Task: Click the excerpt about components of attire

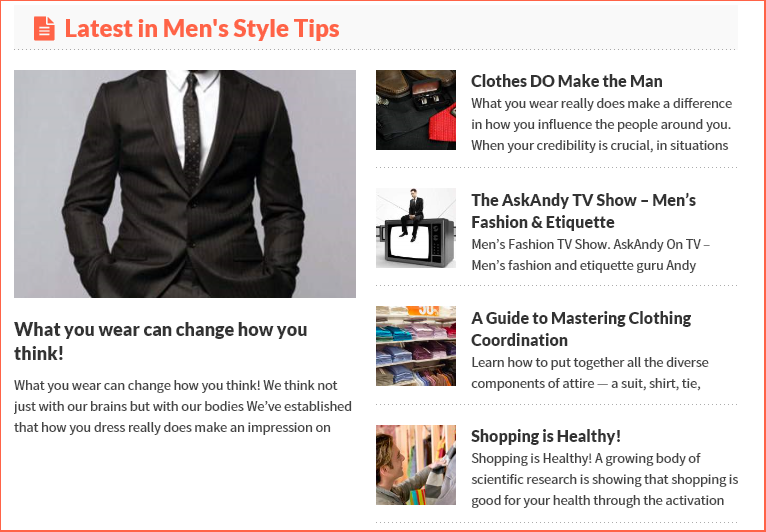Action: click(590, 373)
